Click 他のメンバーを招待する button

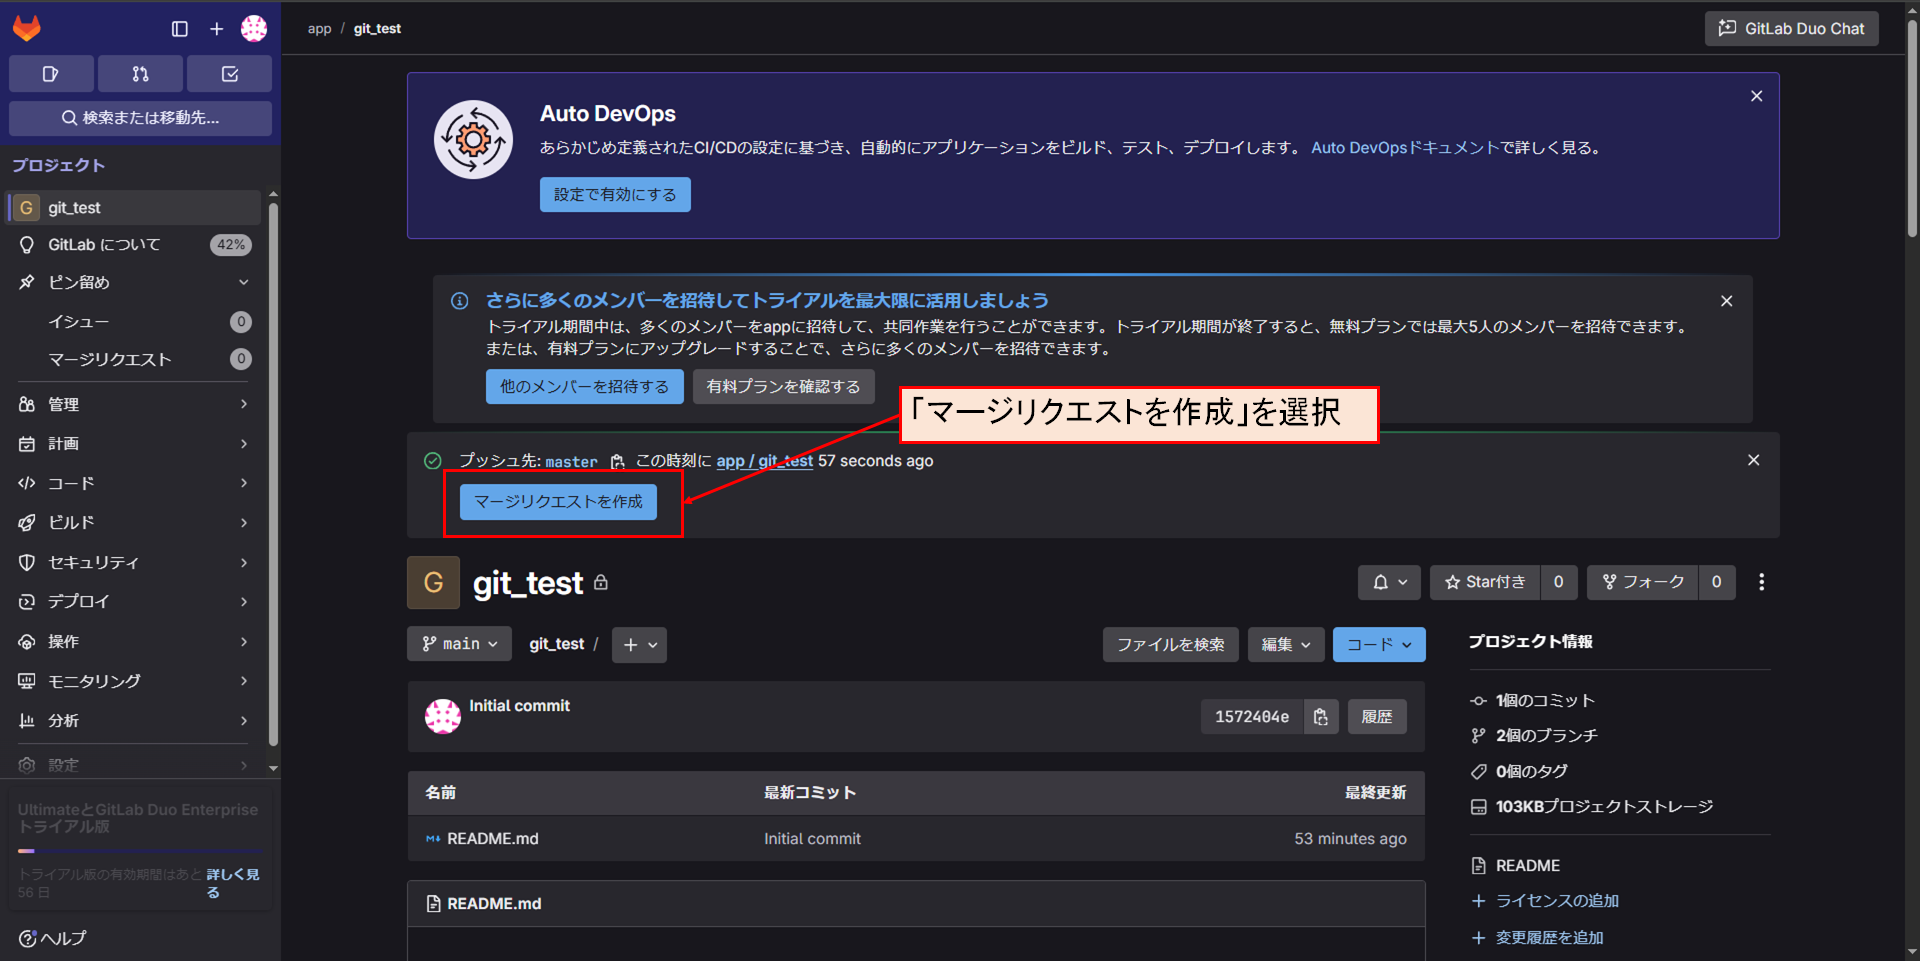coord(584,387)
